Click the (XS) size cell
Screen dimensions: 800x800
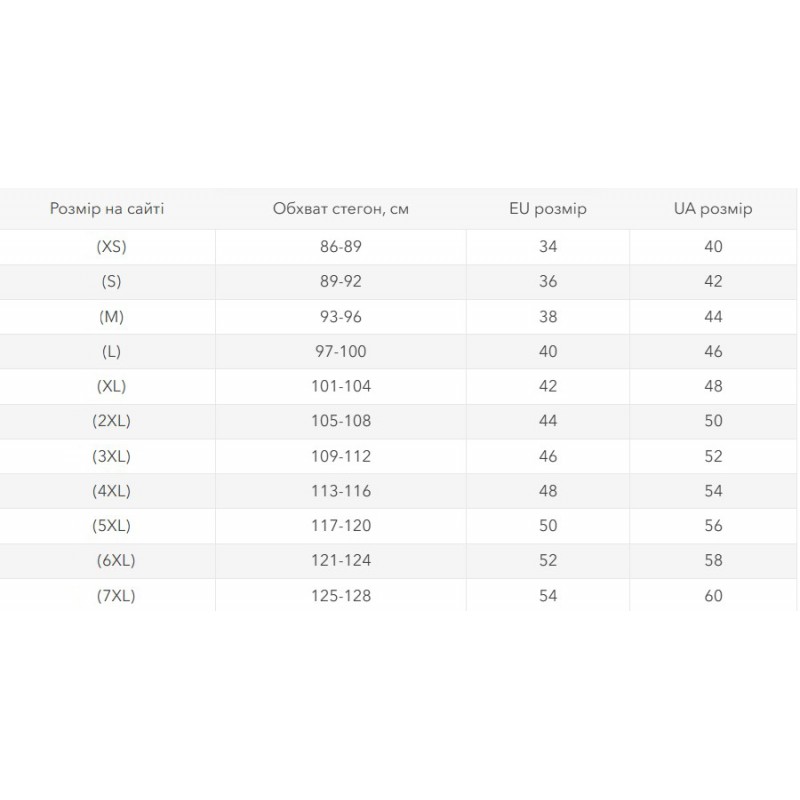click(111, 247)
